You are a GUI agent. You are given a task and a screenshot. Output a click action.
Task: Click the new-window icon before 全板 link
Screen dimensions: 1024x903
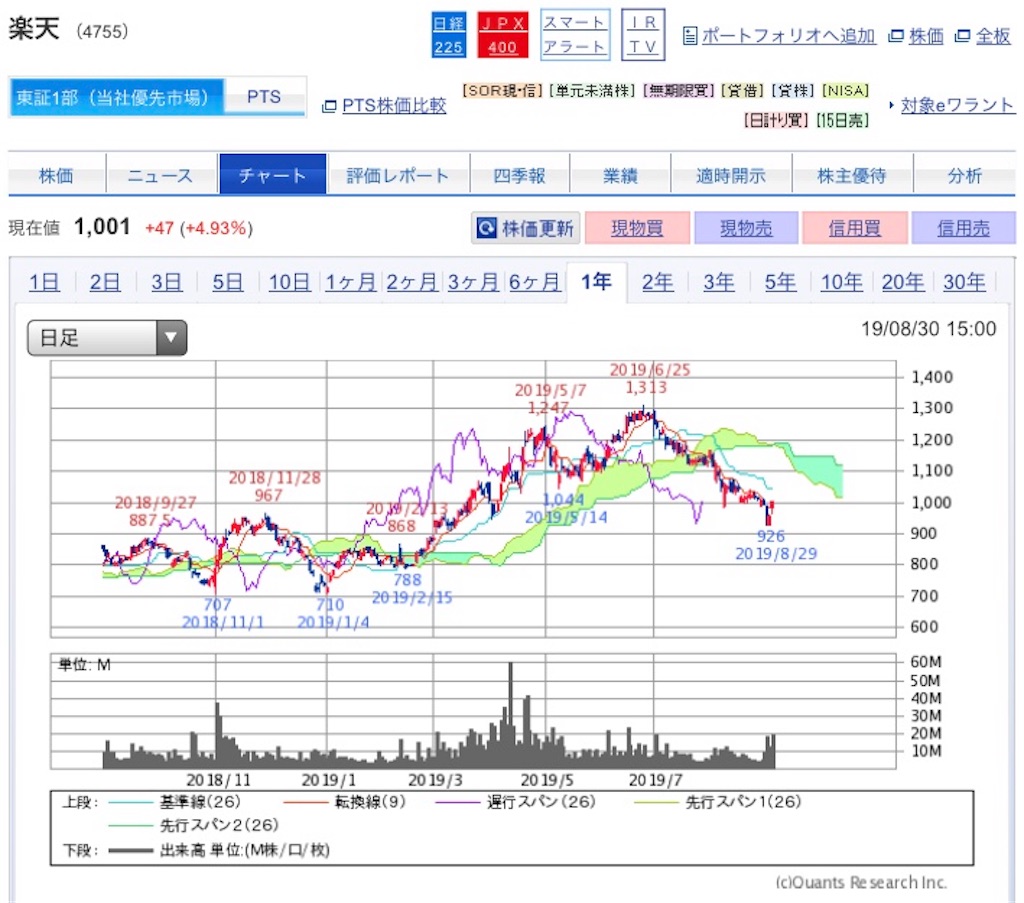point(962,36)
